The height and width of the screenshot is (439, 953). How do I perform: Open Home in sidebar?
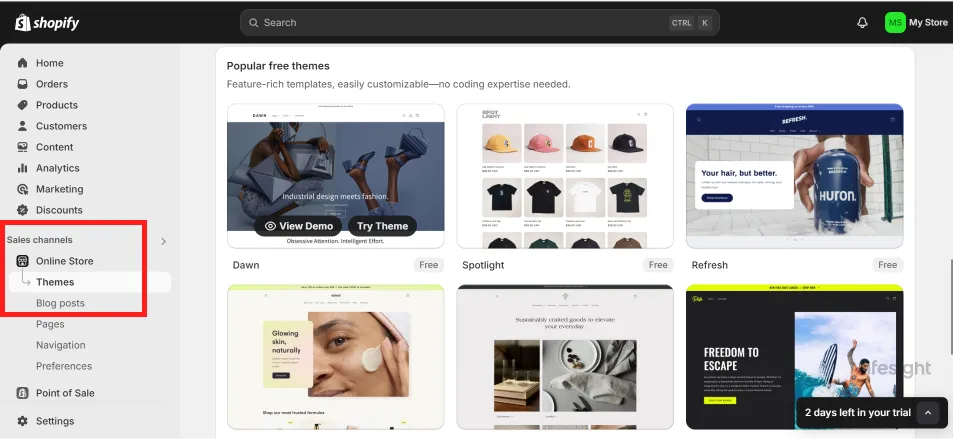point(49,63)
